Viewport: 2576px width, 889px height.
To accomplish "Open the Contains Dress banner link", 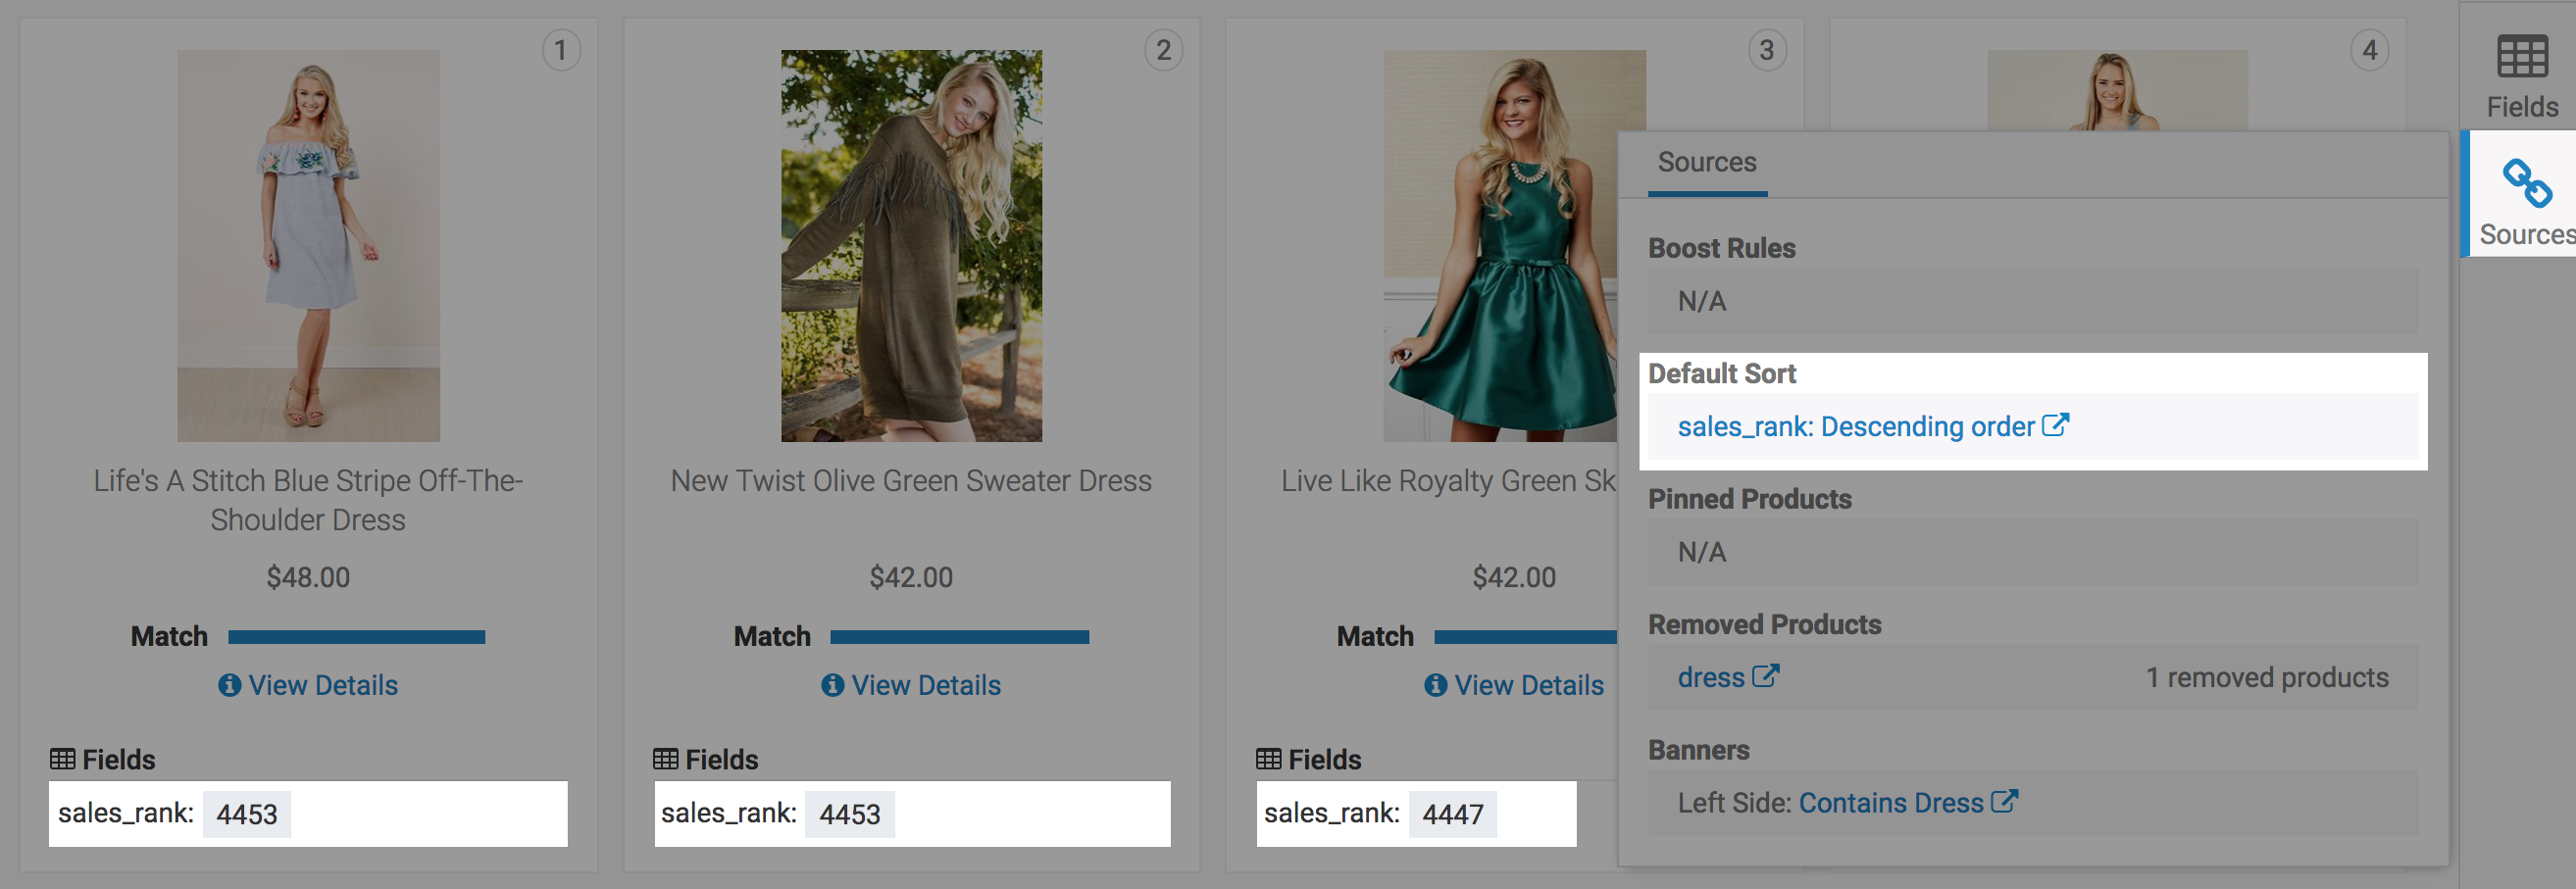I will 1890,803.
